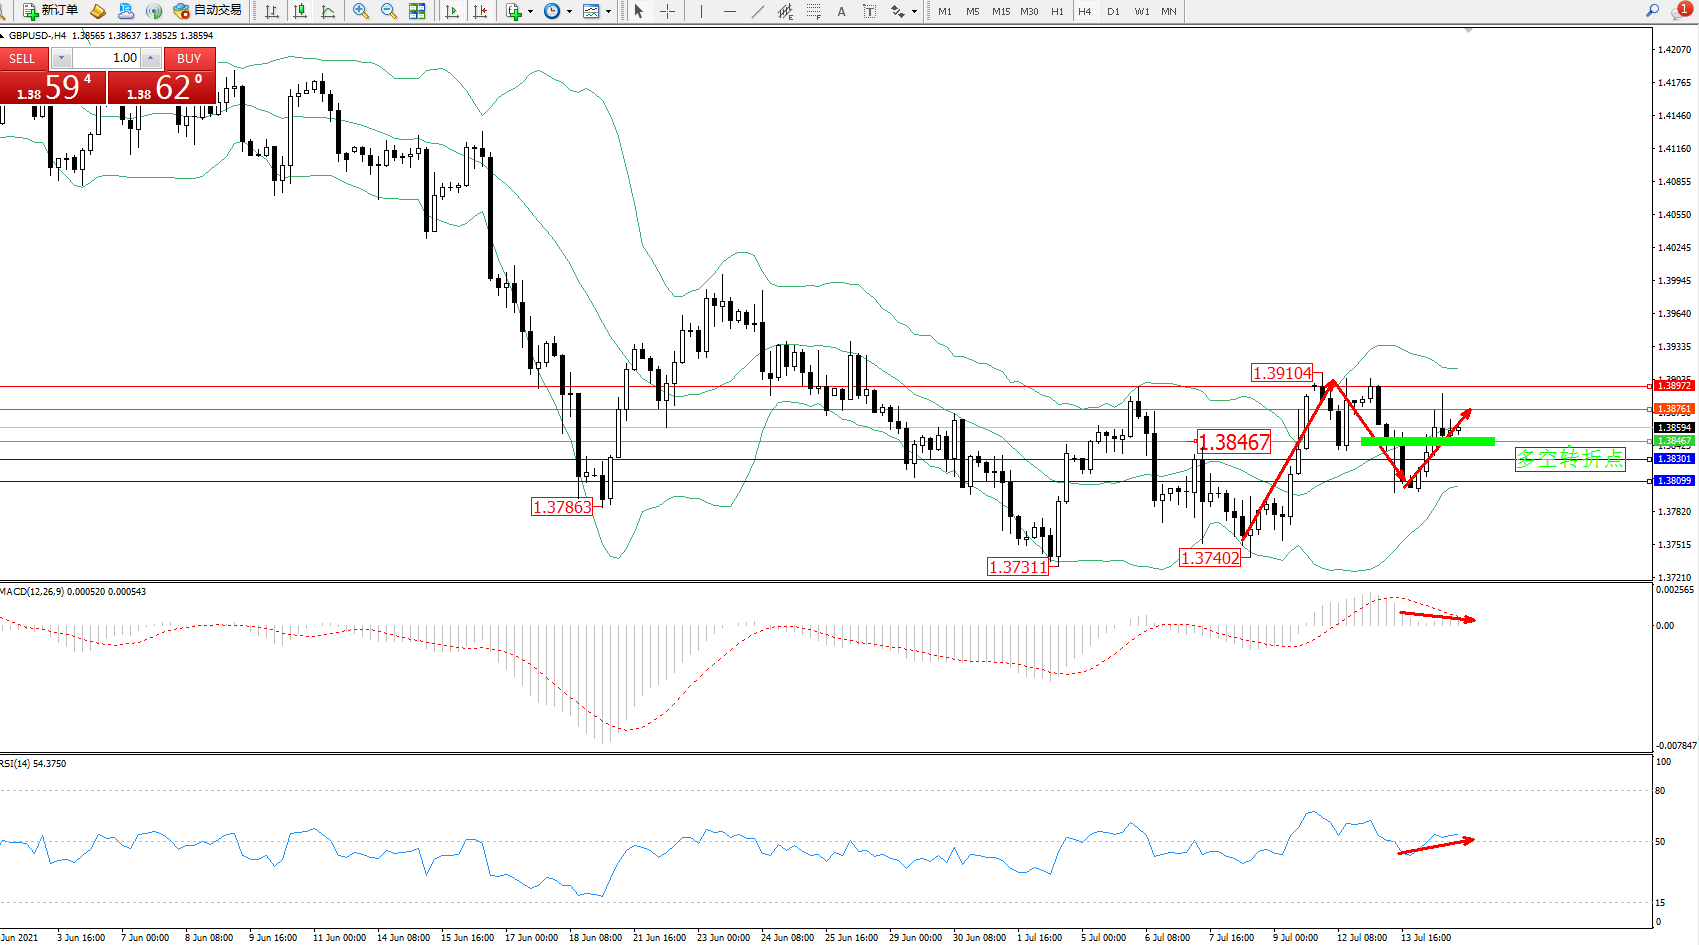Open the search magnifier in the top right
1699x945 pixels.
[1652, 11]
